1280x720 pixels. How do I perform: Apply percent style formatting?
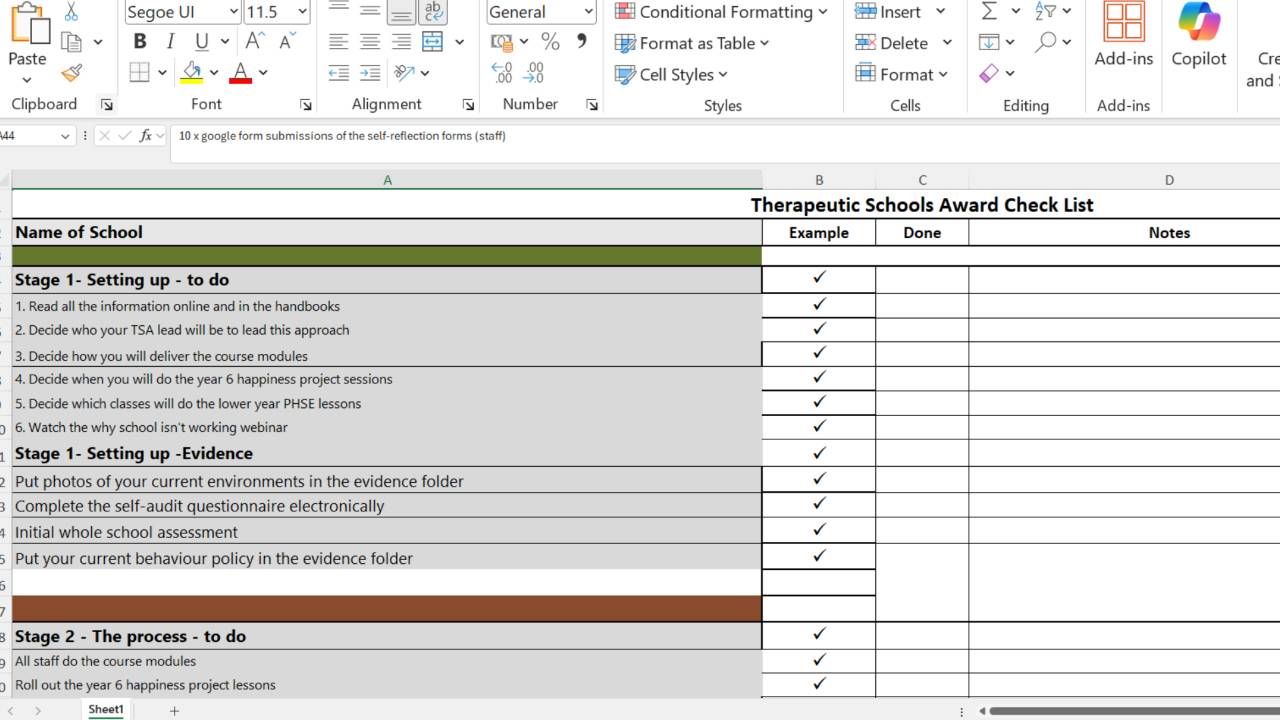click(550, 42)
